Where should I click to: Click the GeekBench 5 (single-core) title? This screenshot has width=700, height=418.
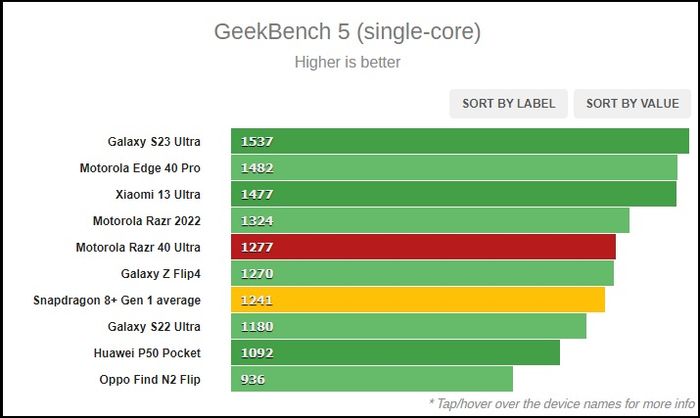(347, 32)
